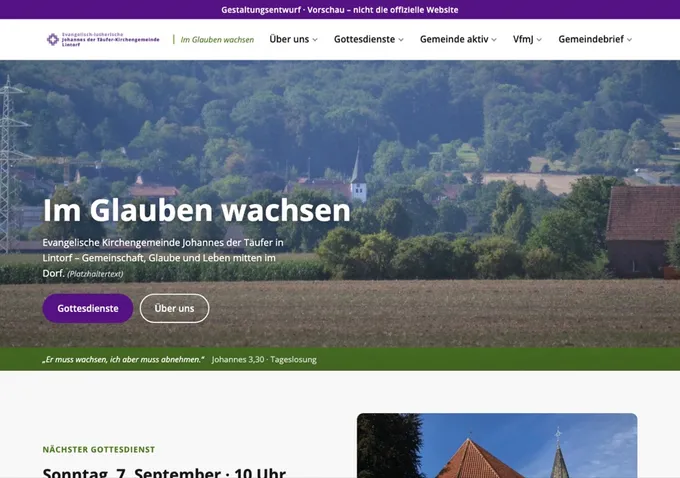
Task: Click the Im Glauben wachsen header tagline
Action: coord(217,40)
